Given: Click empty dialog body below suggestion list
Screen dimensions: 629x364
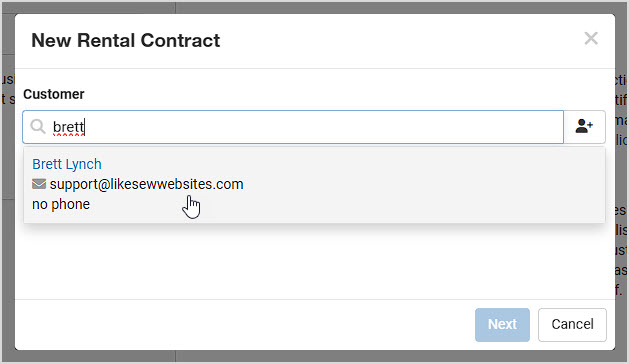Looking at the screenshot, I should [314, 261].
